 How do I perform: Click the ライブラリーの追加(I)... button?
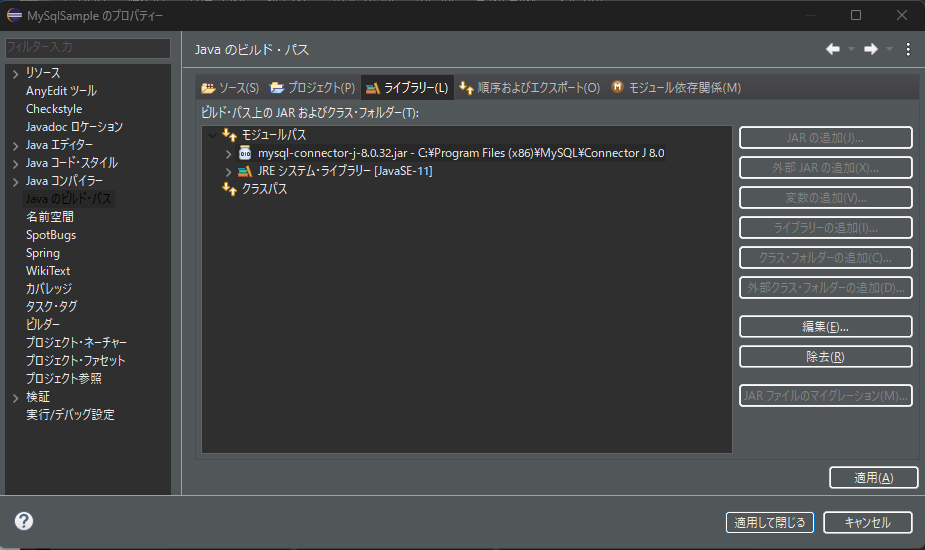[x=825, y=228]
